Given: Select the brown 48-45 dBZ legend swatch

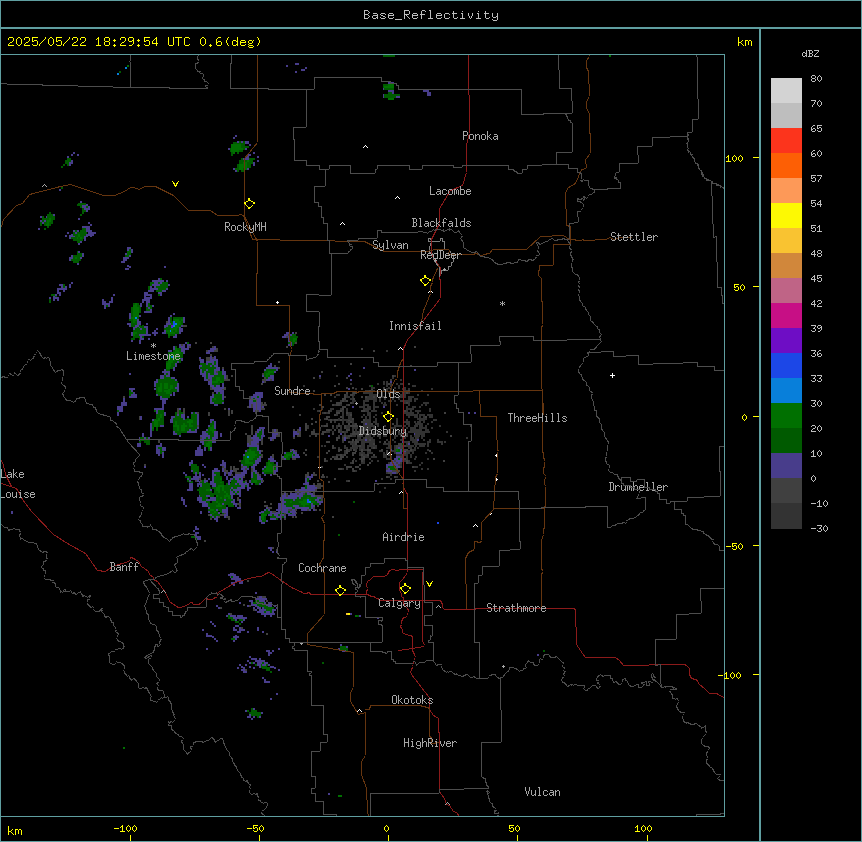Looking at the screenshot, I should click(786, 265).
